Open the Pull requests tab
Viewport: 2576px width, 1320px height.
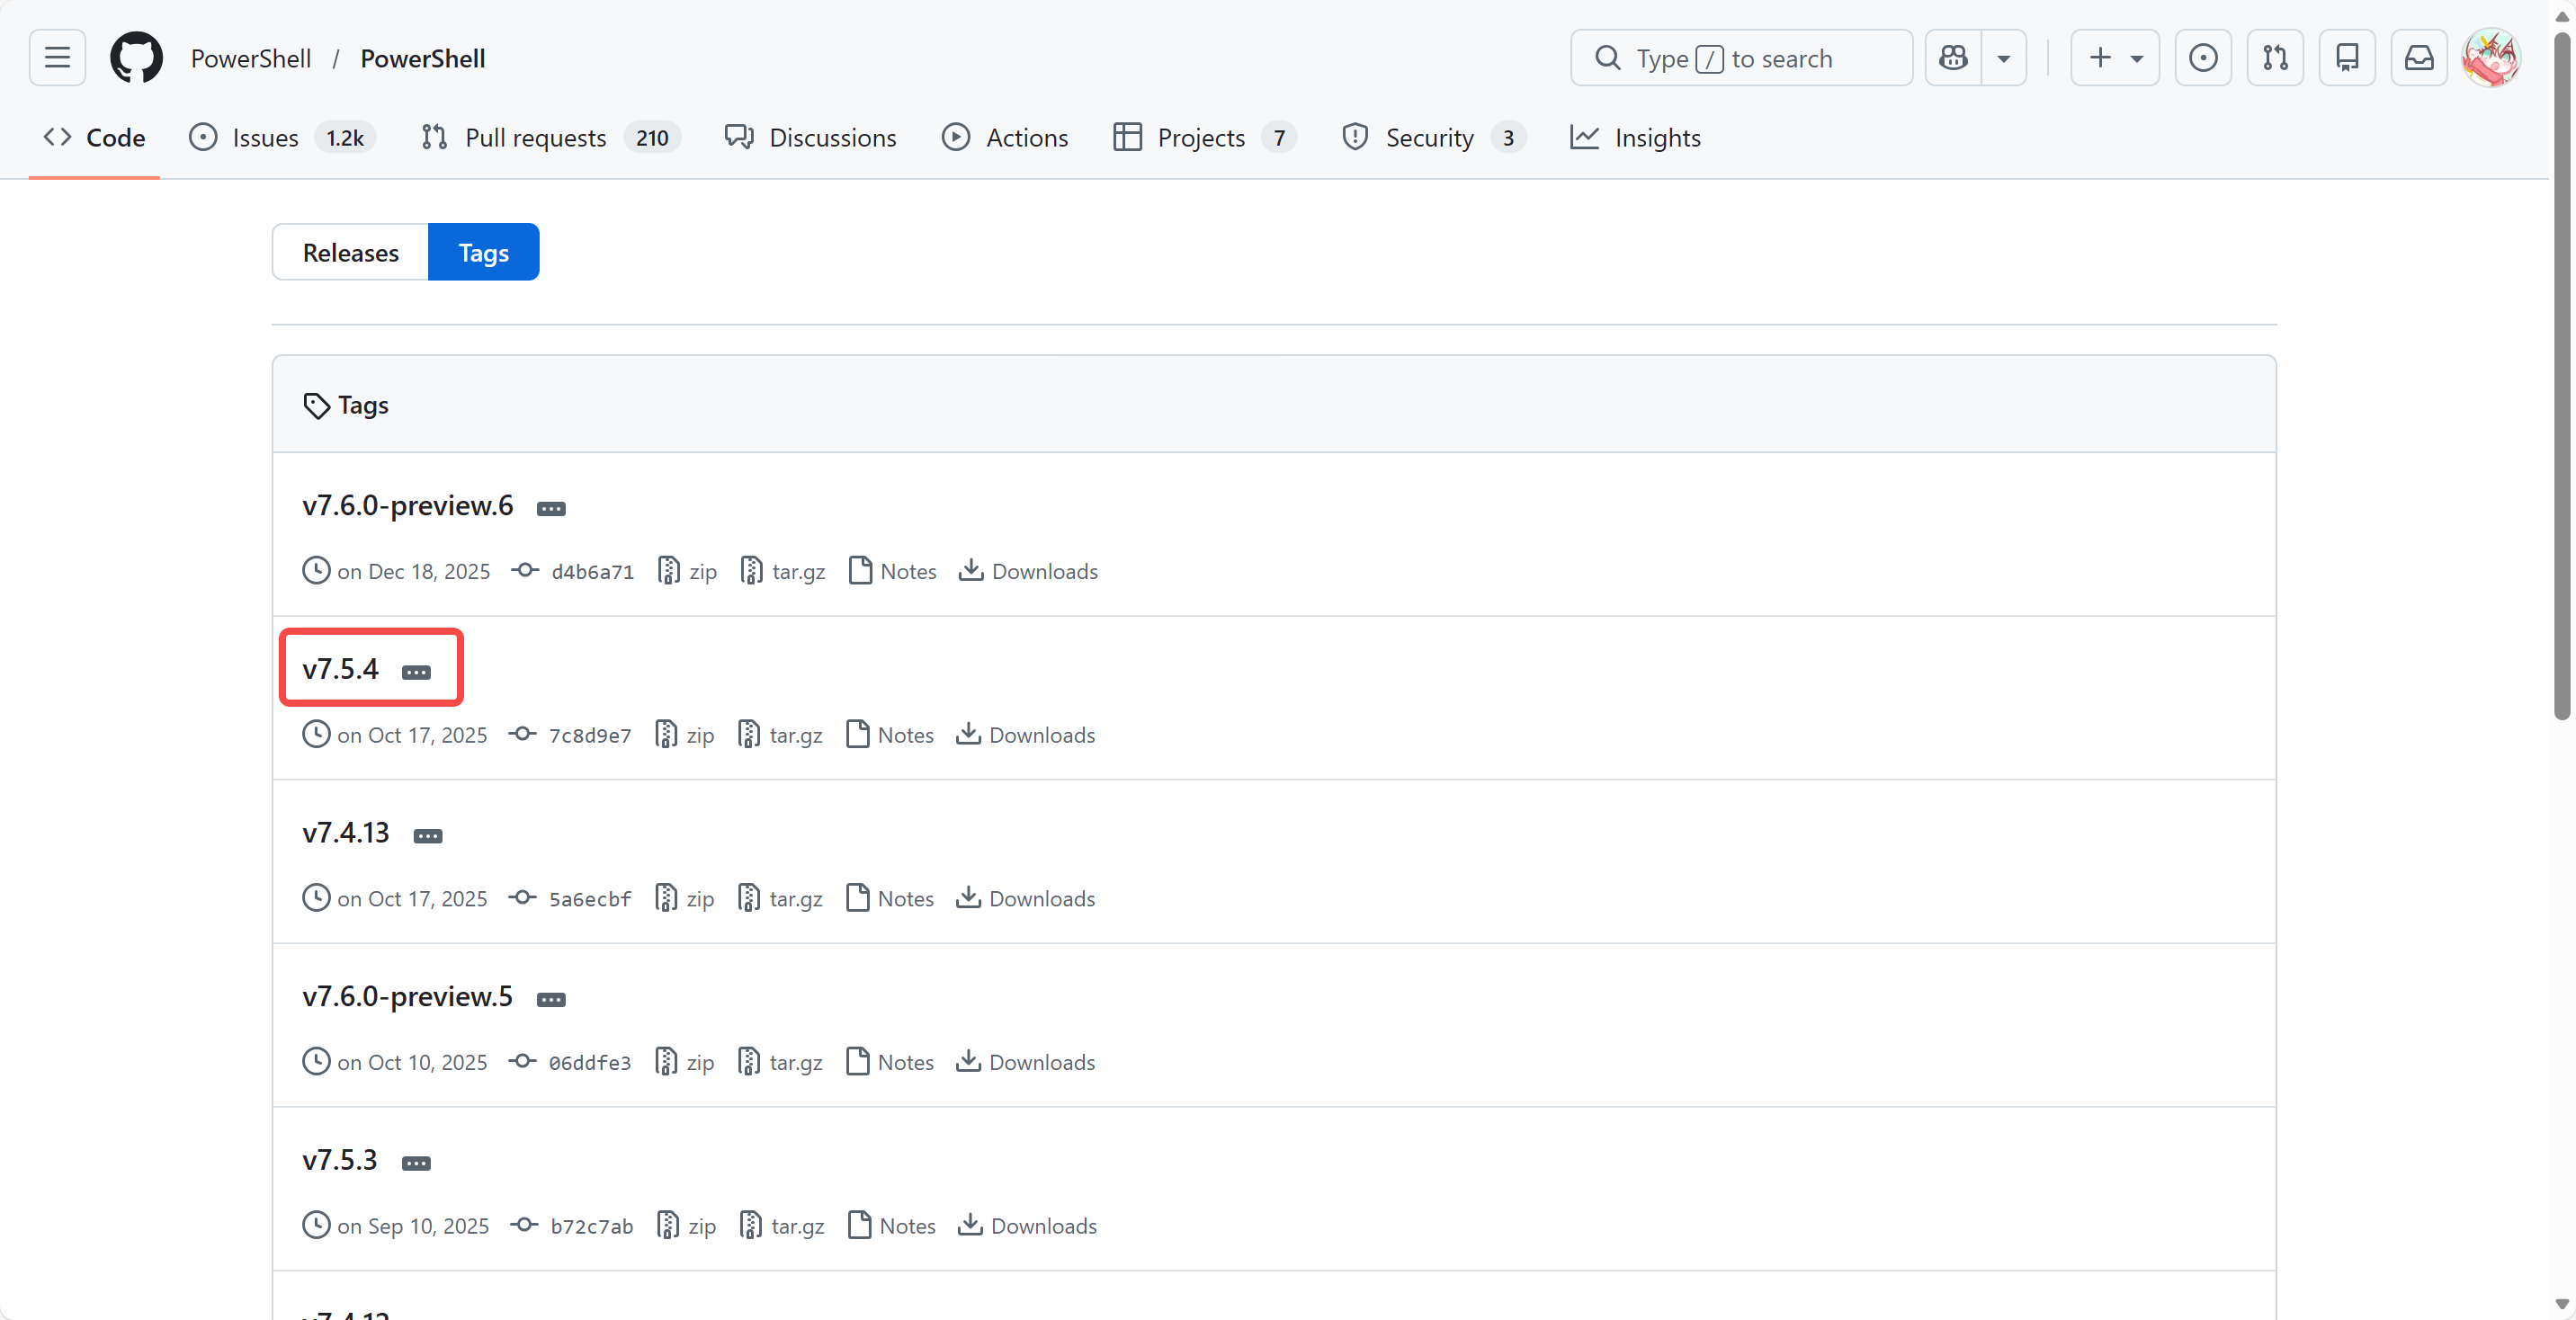point(535,137)
